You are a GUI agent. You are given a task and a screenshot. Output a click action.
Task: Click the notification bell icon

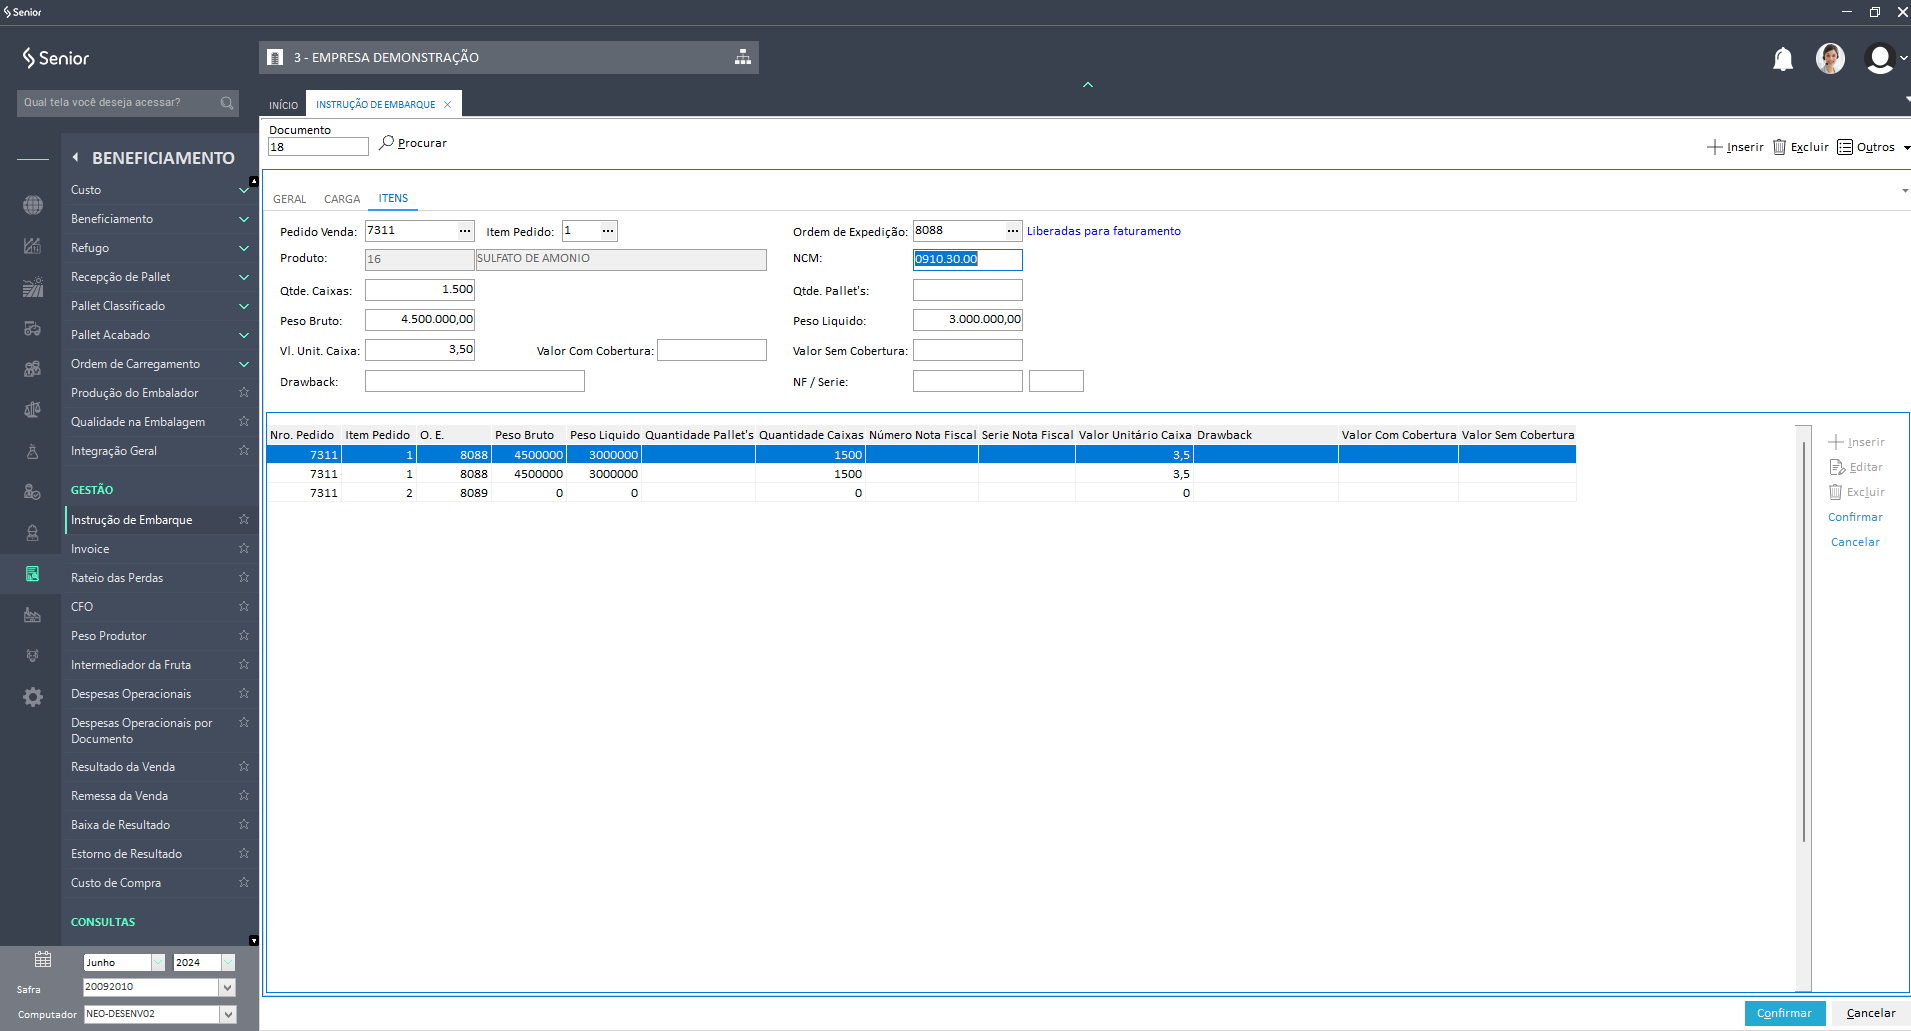point(1782,59)
